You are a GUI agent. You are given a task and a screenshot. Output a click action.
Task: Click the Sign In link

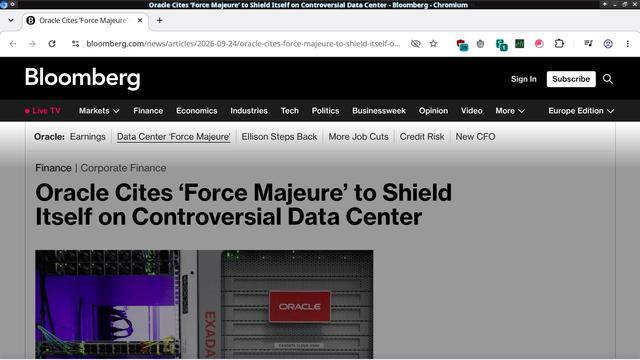(524, 79)
